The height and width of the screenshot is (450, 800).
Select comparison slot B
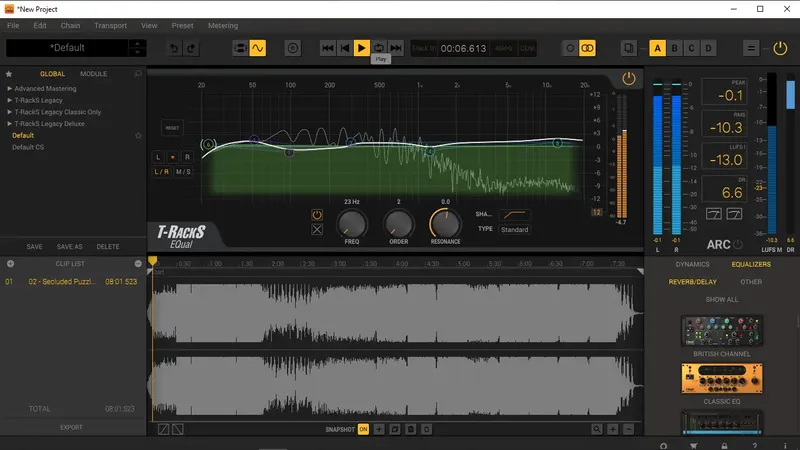(x=674, y=48)
